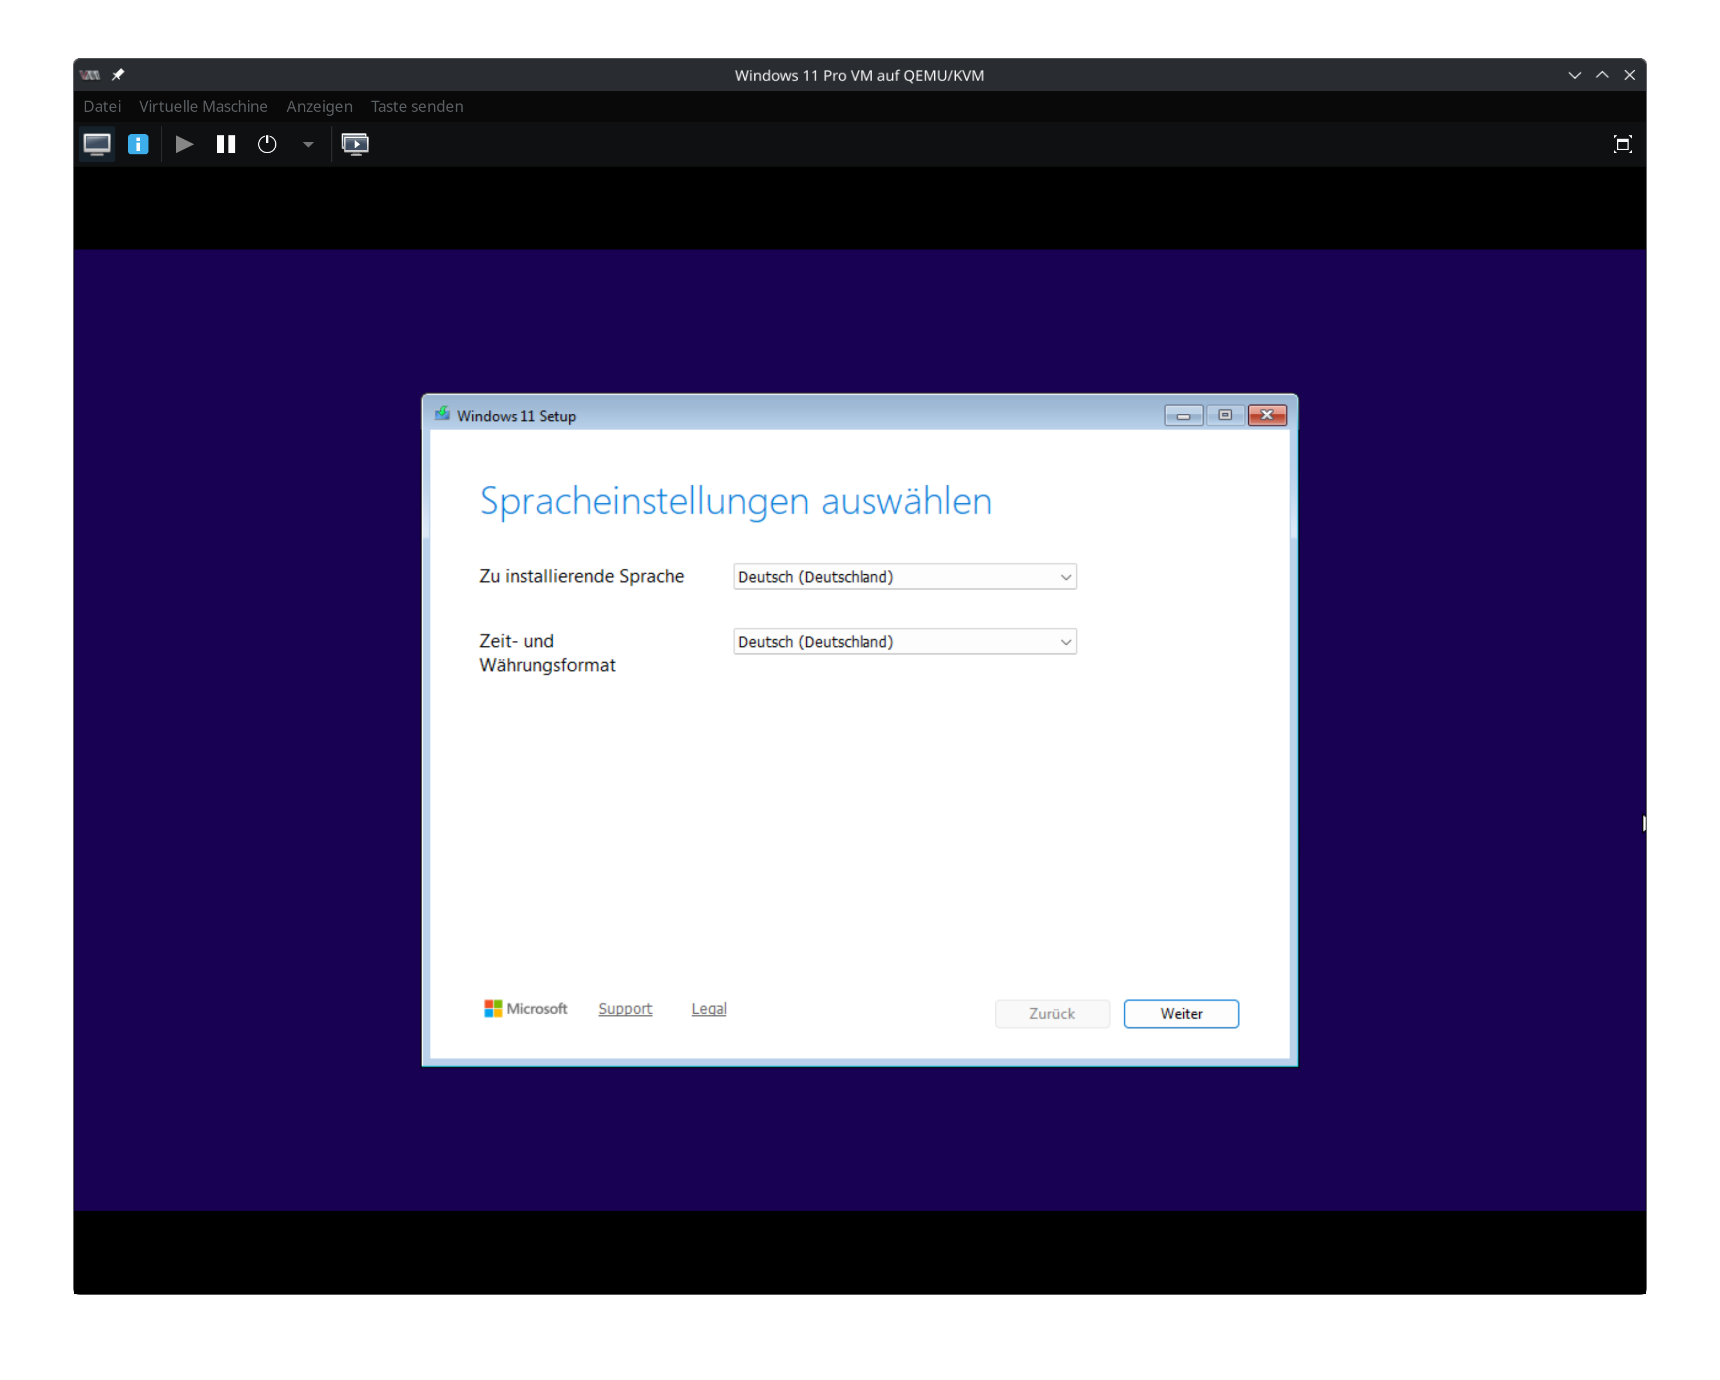Maximize the Windows 11 Setup dialog
The height and width of the screenshot is (1380, 1720).
[1225, 415]
